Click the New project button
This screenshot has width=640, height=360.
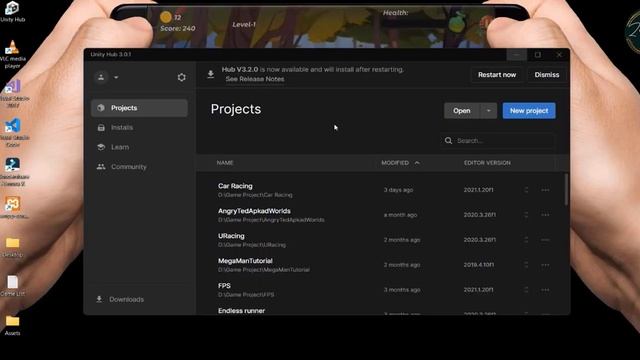point(529,111)
